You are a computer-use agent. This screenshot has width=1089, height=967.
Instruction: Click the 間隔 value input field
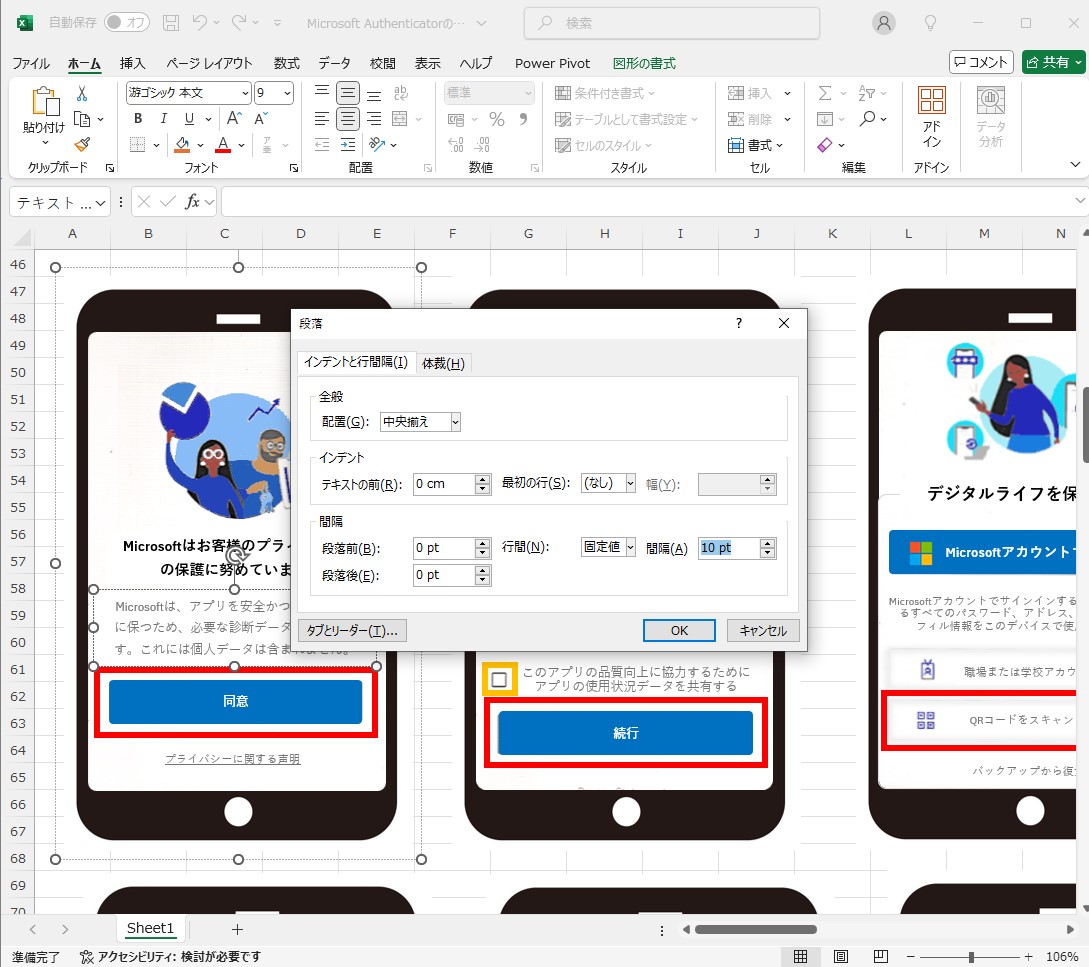[x=728, y=548]
